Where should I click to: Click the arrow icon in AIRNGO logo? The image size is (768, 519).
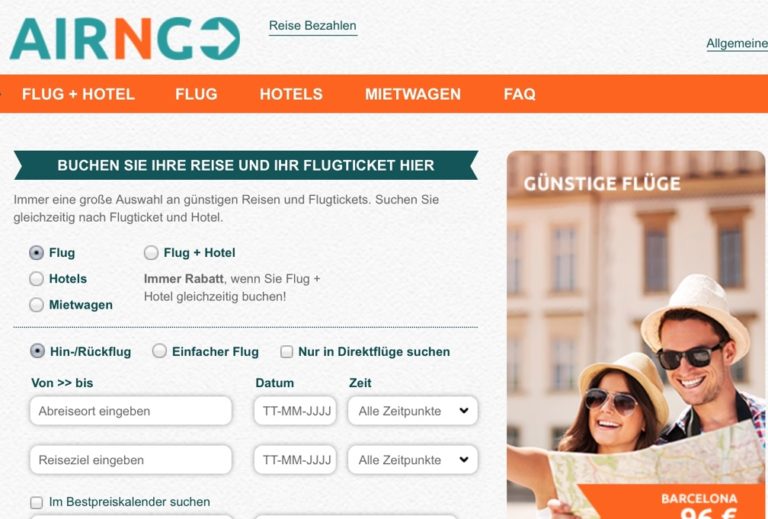tap(220, 39)
